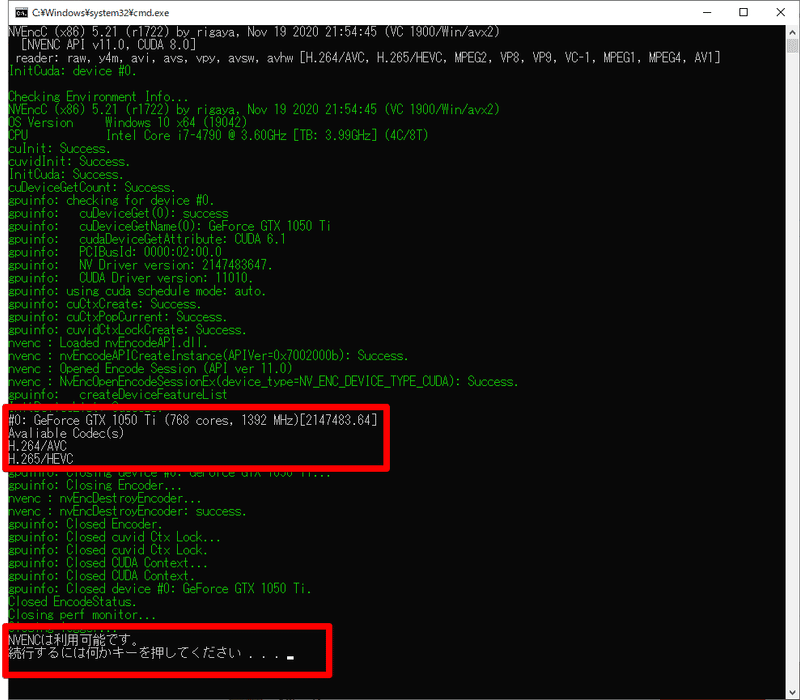
Task: Click 'Closed EncodeStatus.' line
Action: (72, 602)
